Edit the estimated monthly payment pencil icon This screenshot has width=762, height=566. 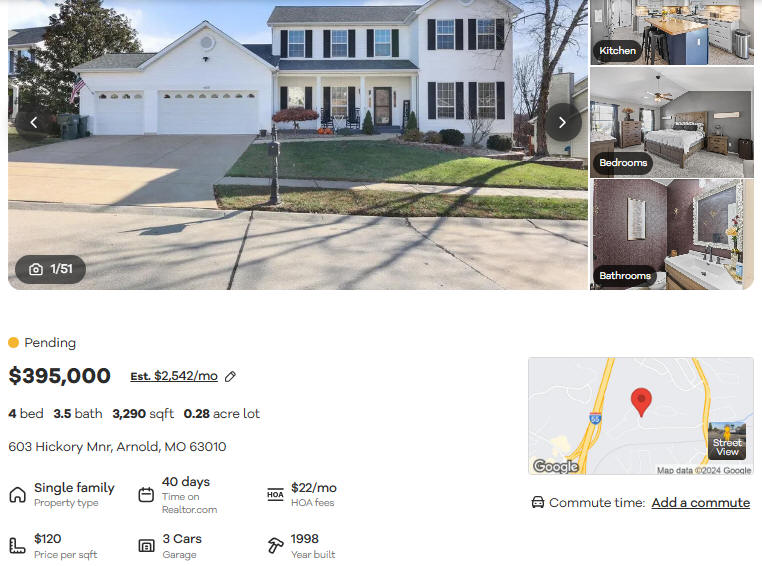[230, 377]
